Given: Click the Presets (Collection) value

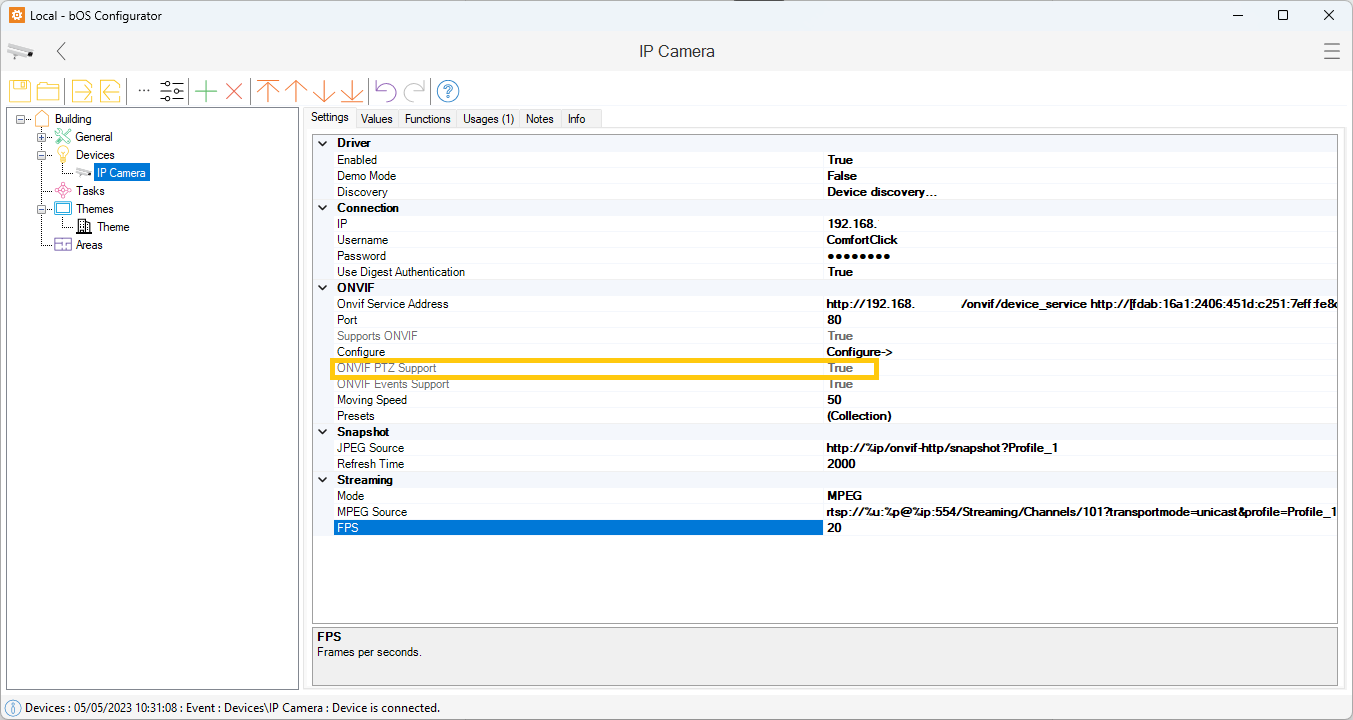Looking at the screenshot, I should 859,416.
